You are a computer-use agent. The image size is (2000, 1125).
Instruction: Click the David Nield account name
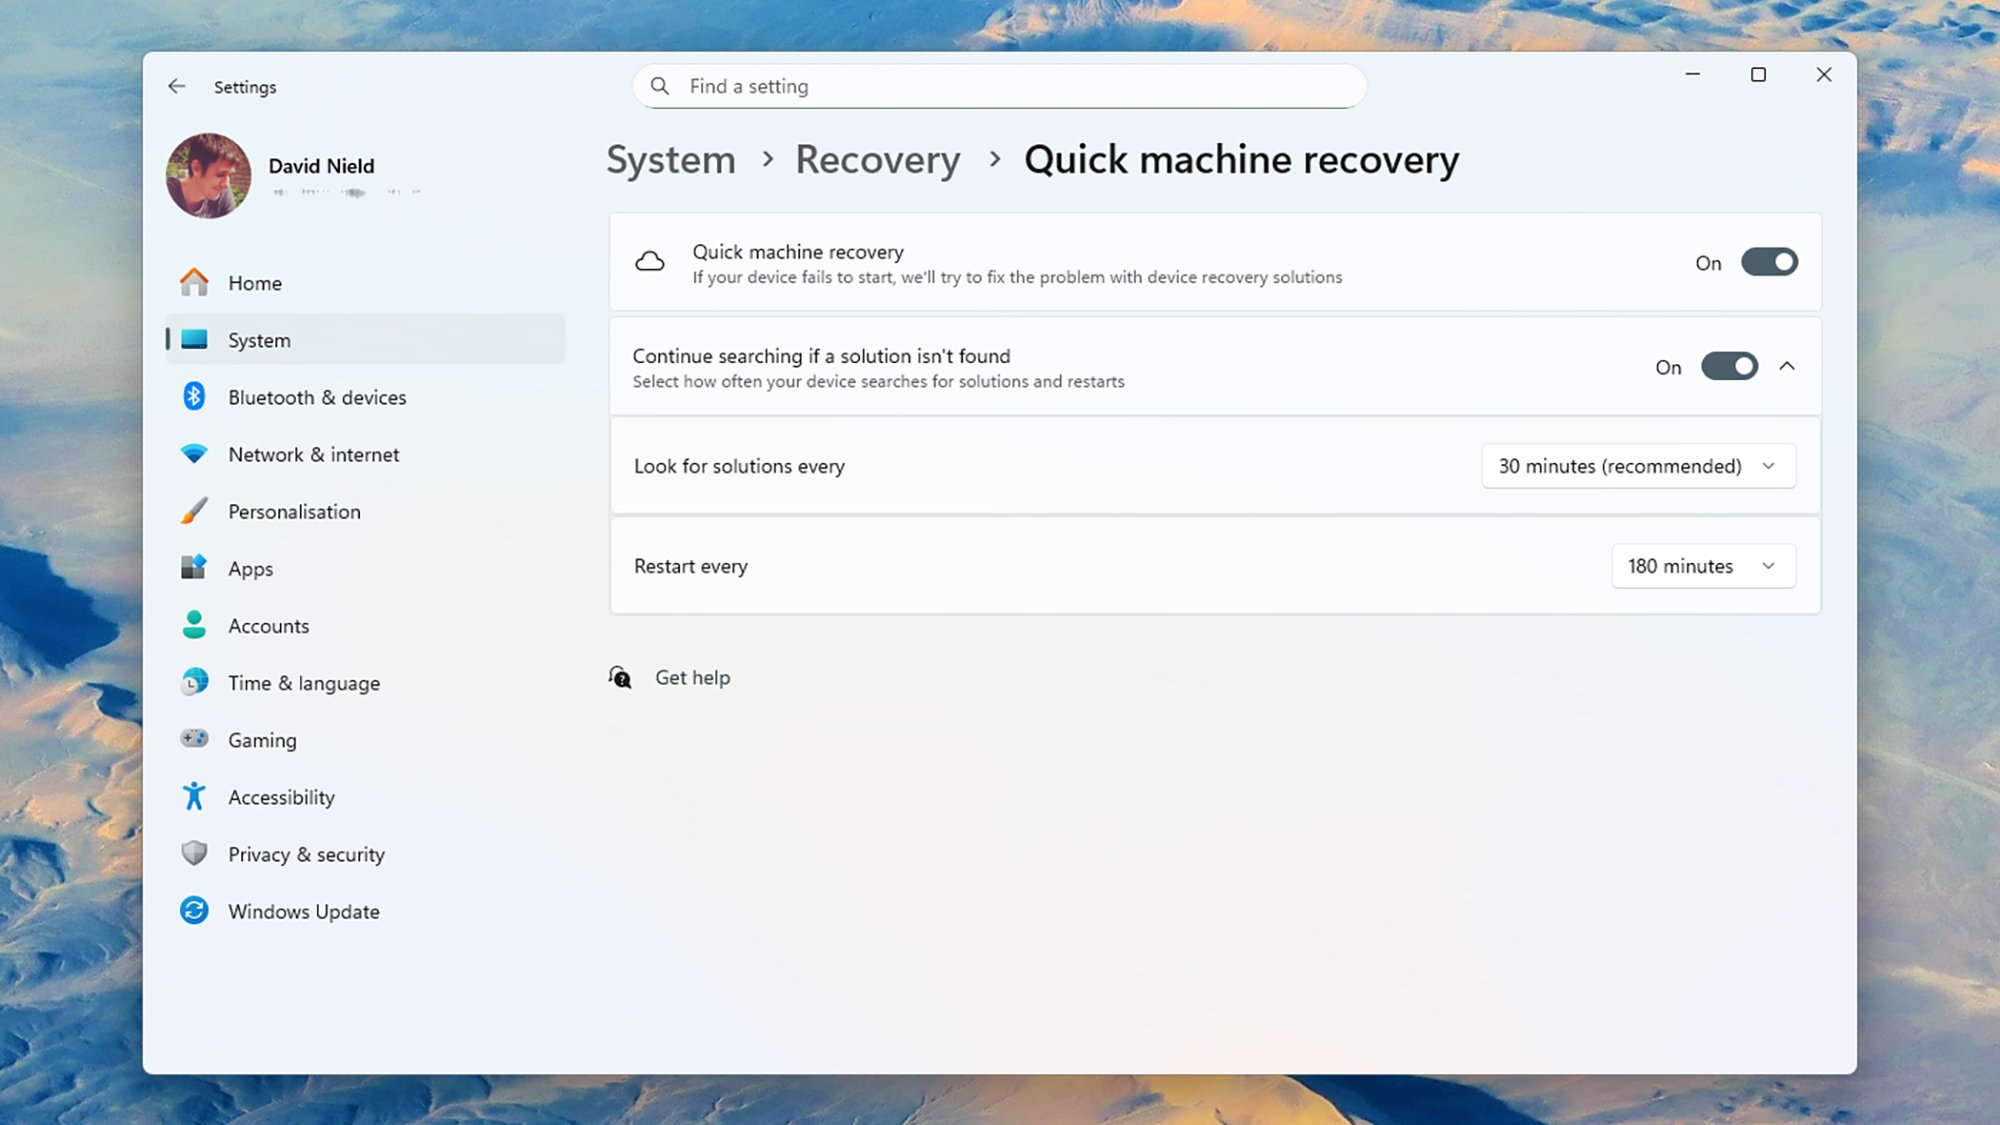[321, 166]
